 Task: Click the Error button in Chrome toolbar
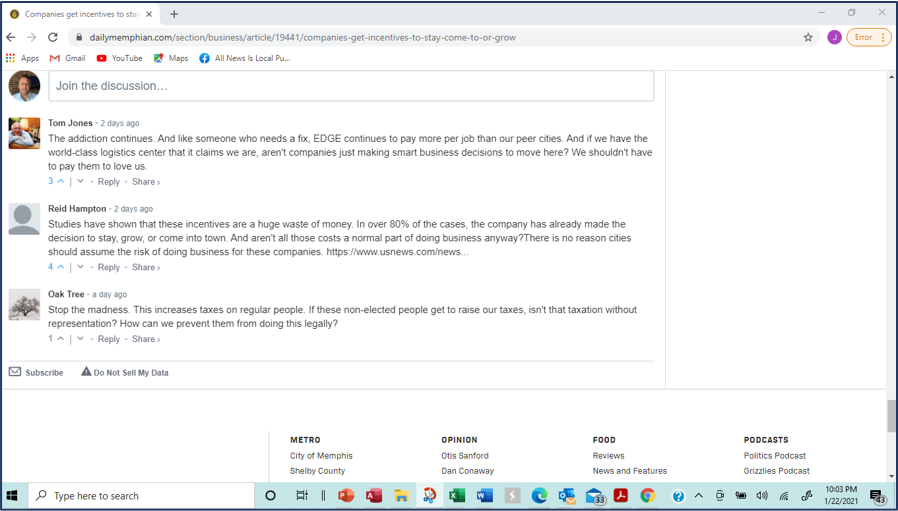point(869,37)
